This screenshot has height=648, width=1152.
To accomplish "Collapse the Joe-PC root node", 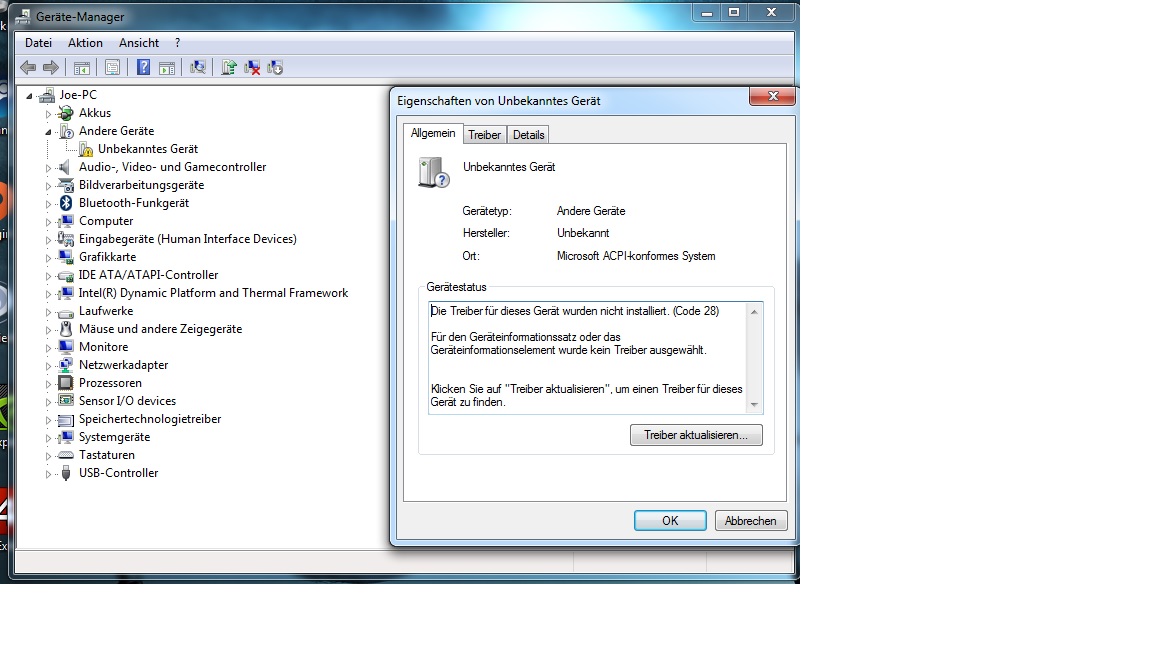I will tap(29, 96).
